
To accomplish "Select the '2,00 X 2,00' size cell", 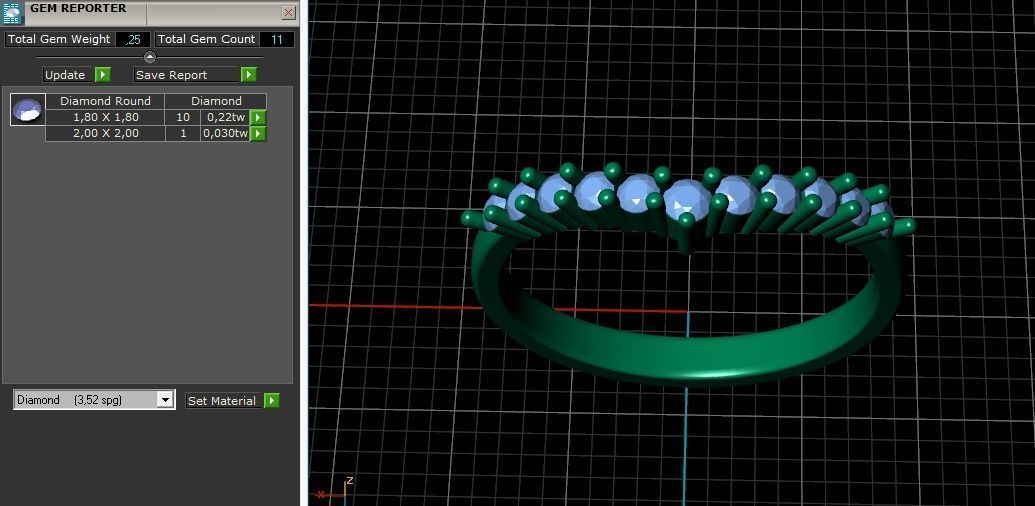I will pos(106,133).
